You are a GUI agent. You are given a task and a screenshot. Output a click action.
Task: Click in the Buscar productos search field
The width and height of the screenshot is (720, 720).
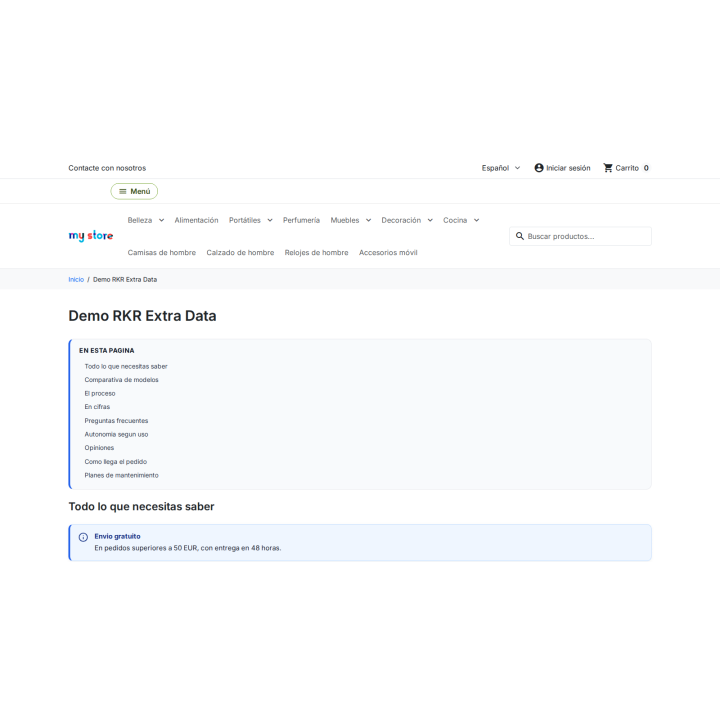point(580,236)
